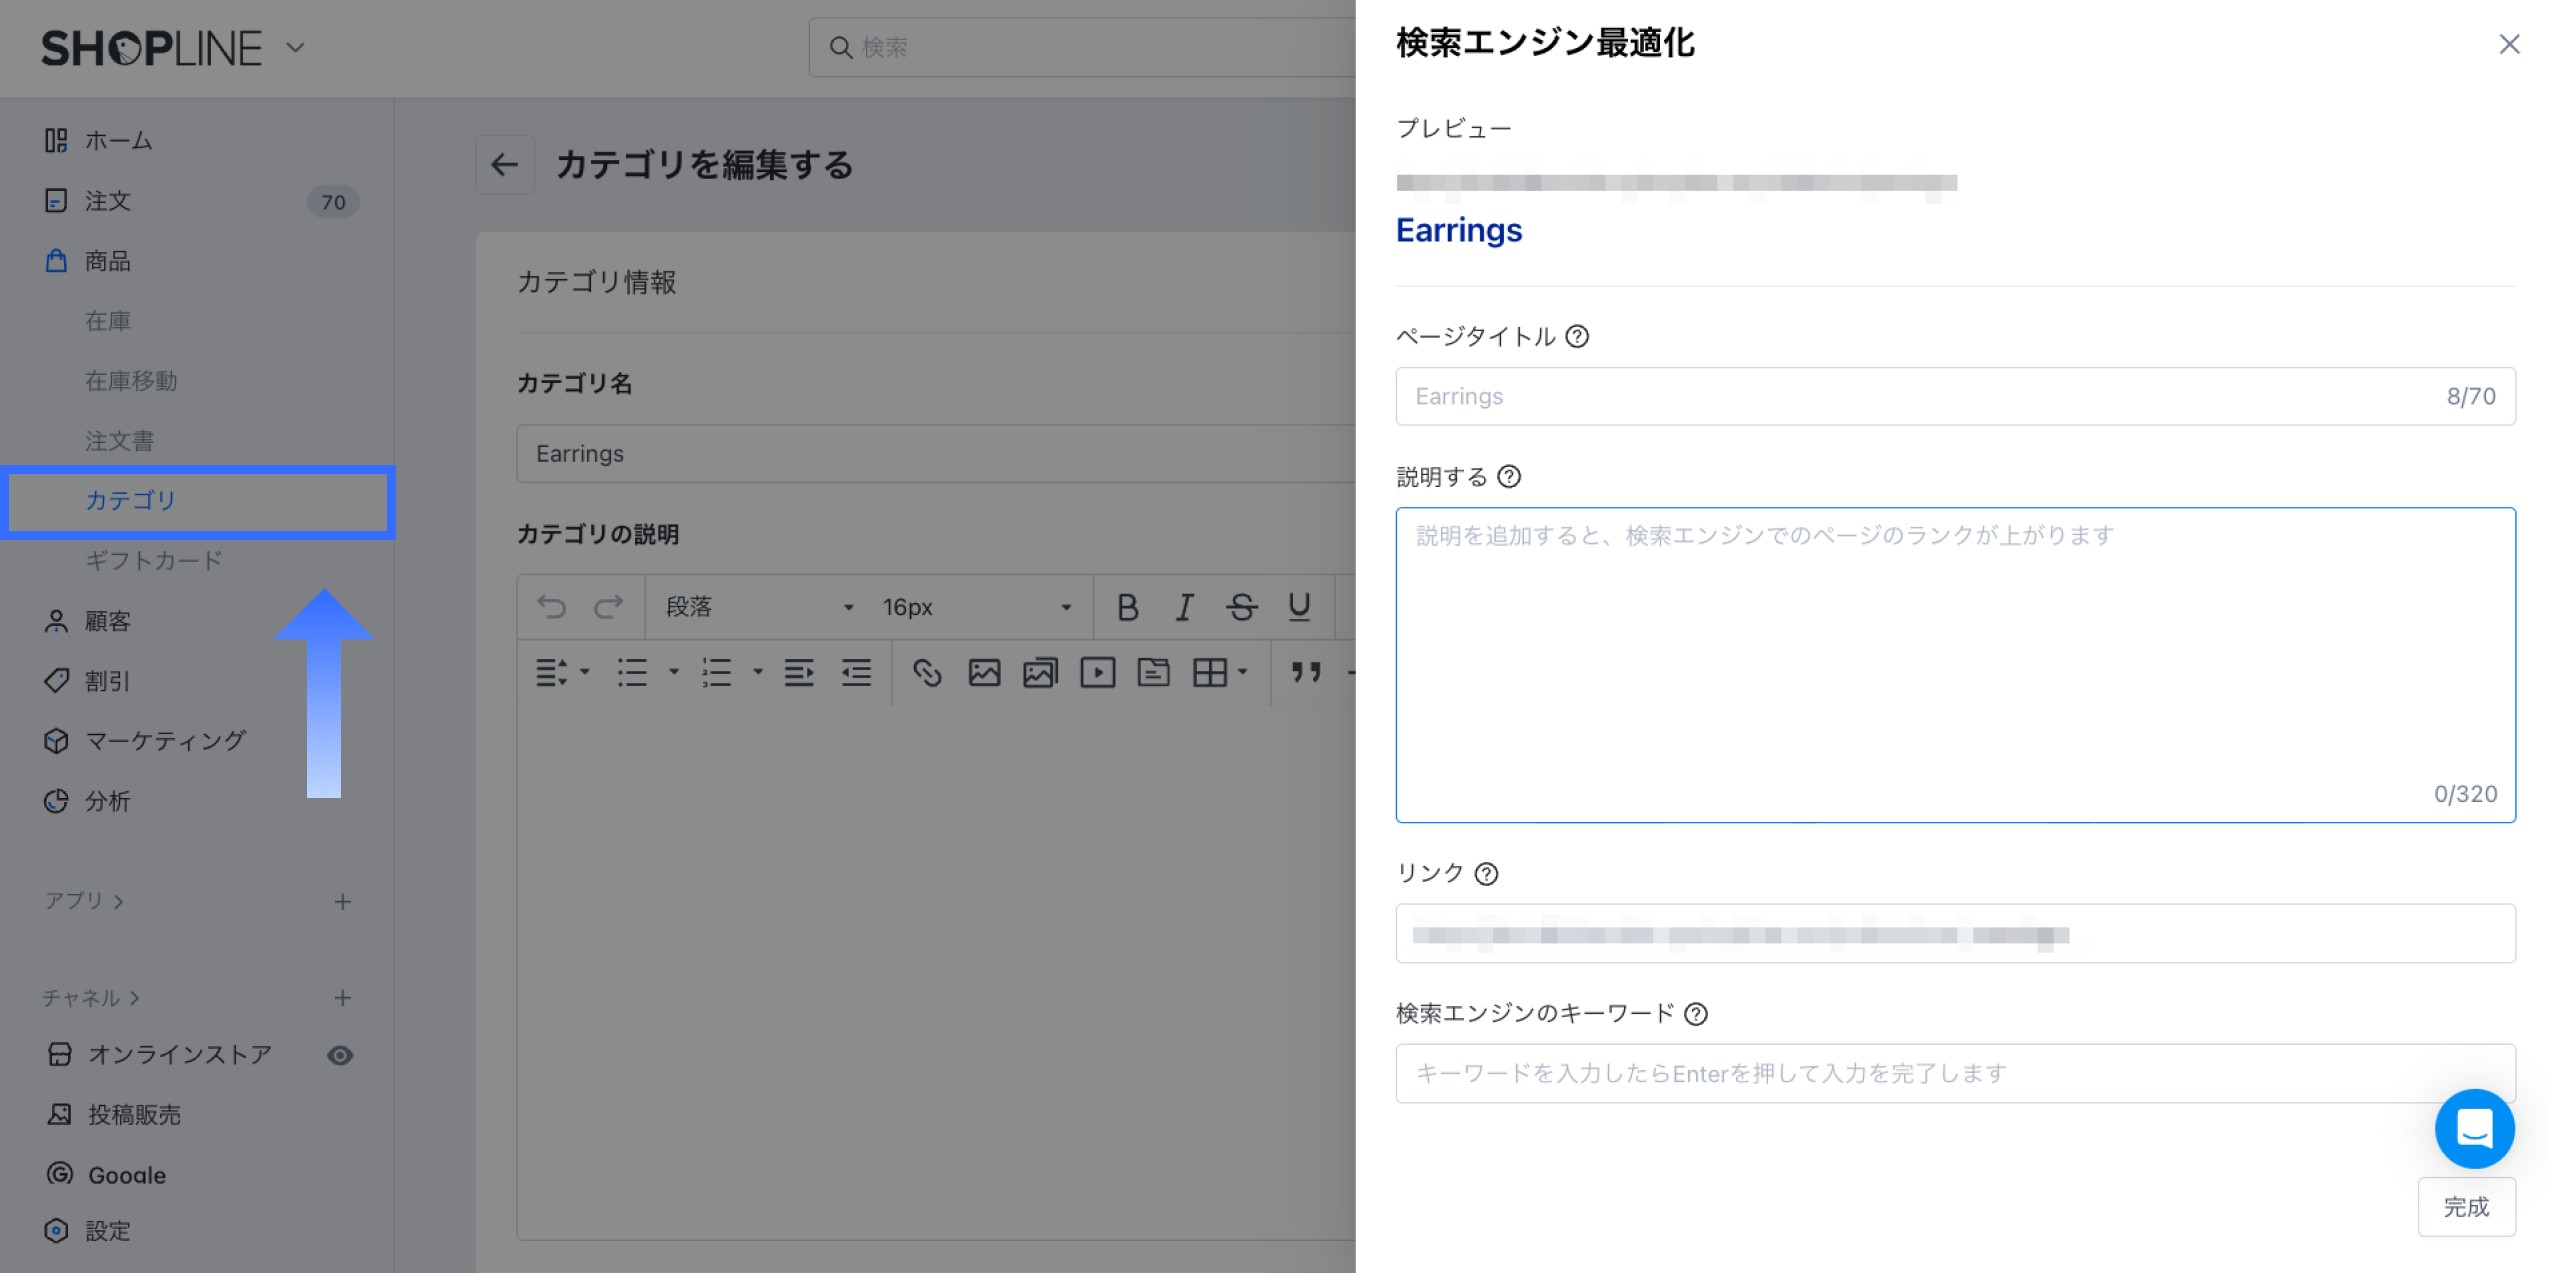The height and width of the screenshot is (1273, 2550).
Task: Insert a file attachment in the editor
Action: (1153, 673)
